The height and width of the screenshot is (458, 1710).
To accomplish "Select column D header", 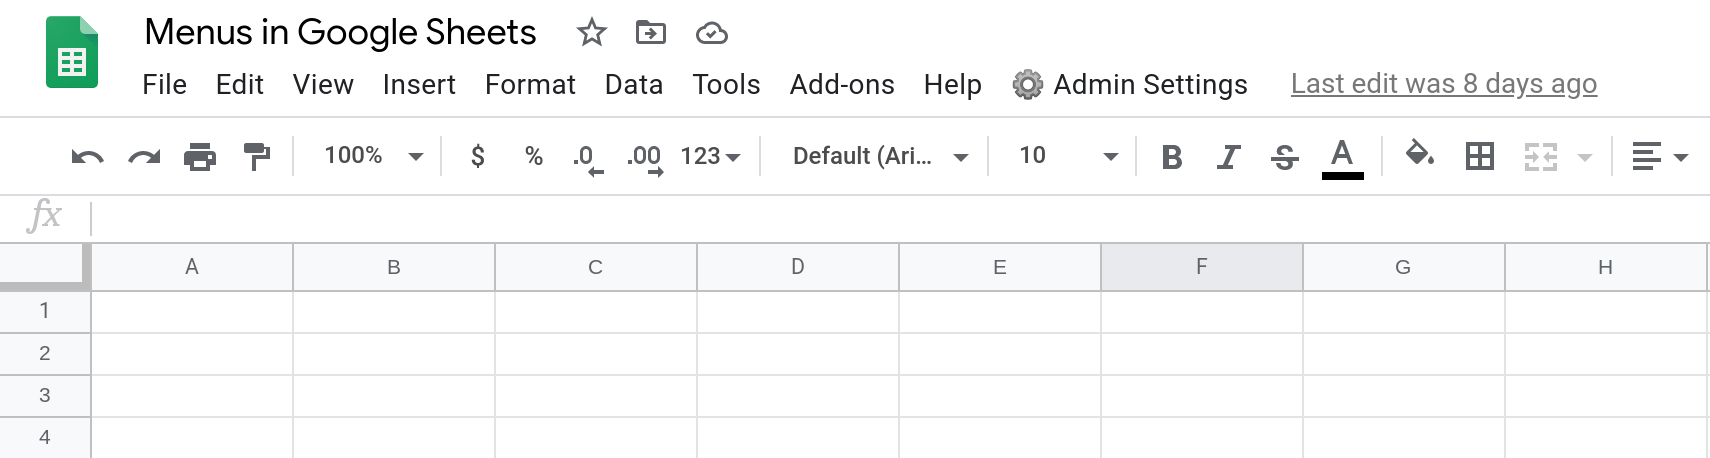I will click(x=798, y=267).
